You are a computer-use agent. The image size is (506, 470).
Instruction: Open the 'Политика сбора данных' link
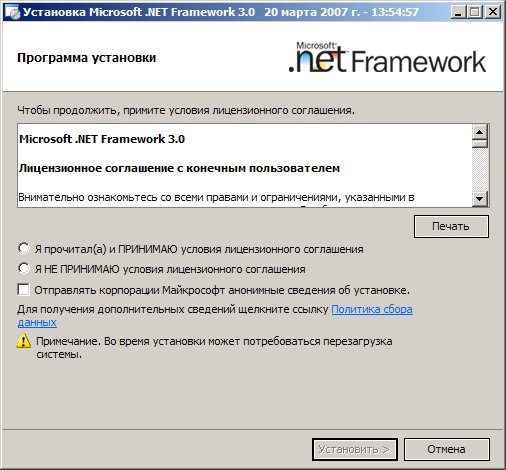(x=372, y=310)
